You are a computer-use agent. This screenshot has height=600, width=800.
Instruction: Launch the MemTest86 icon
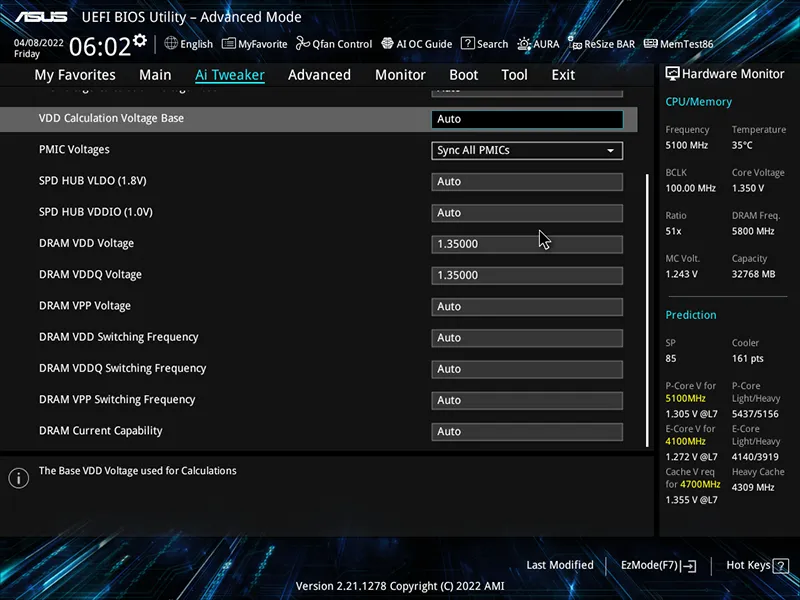(x=651, y=43)
